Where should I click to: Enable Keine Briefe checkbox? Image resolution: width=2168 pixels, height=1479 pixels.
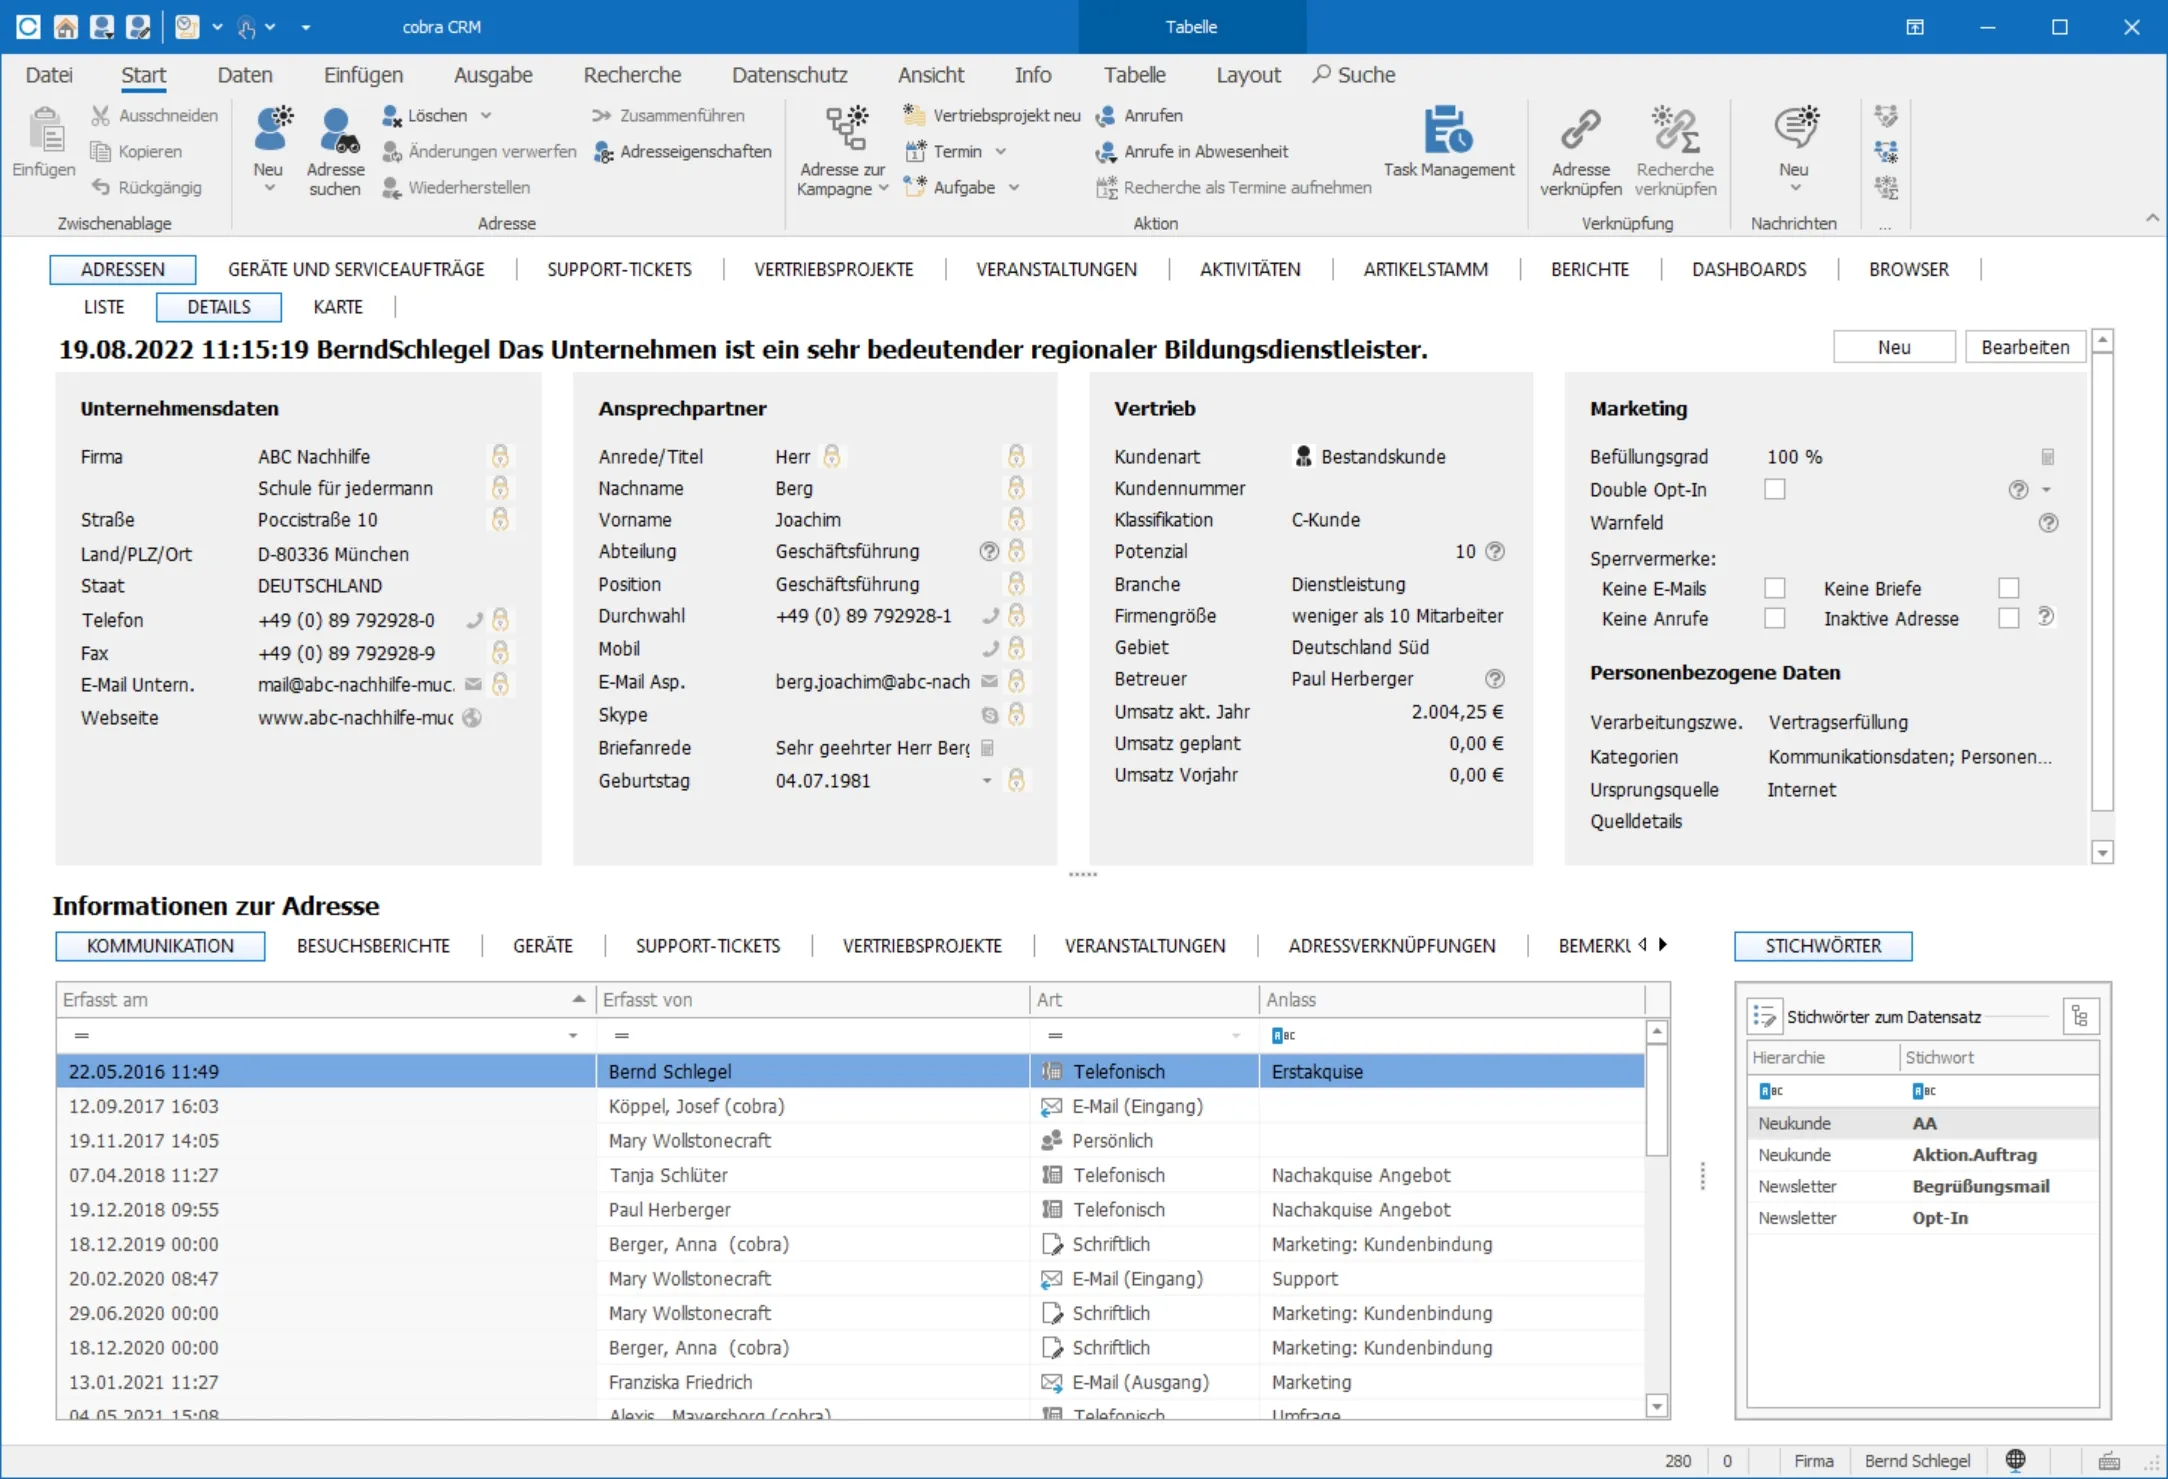2008,589
